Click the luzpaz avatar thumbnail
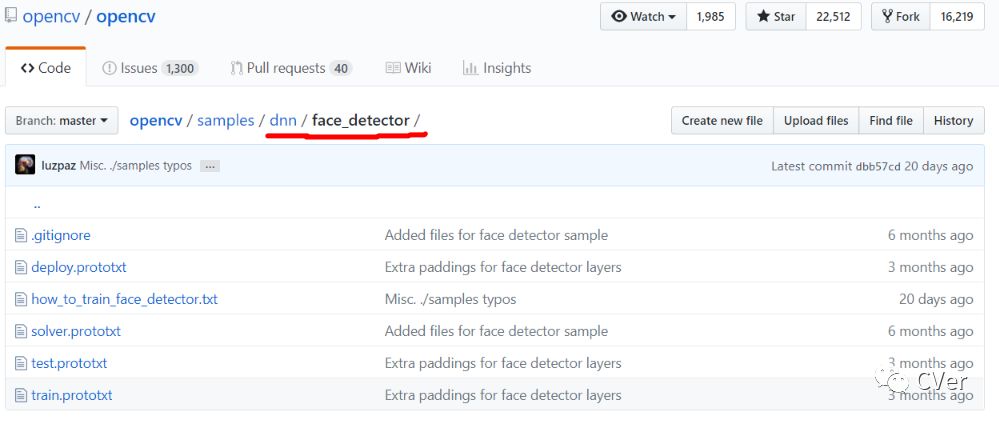Viewport: 999px width, 422px height. pos(25,165)
